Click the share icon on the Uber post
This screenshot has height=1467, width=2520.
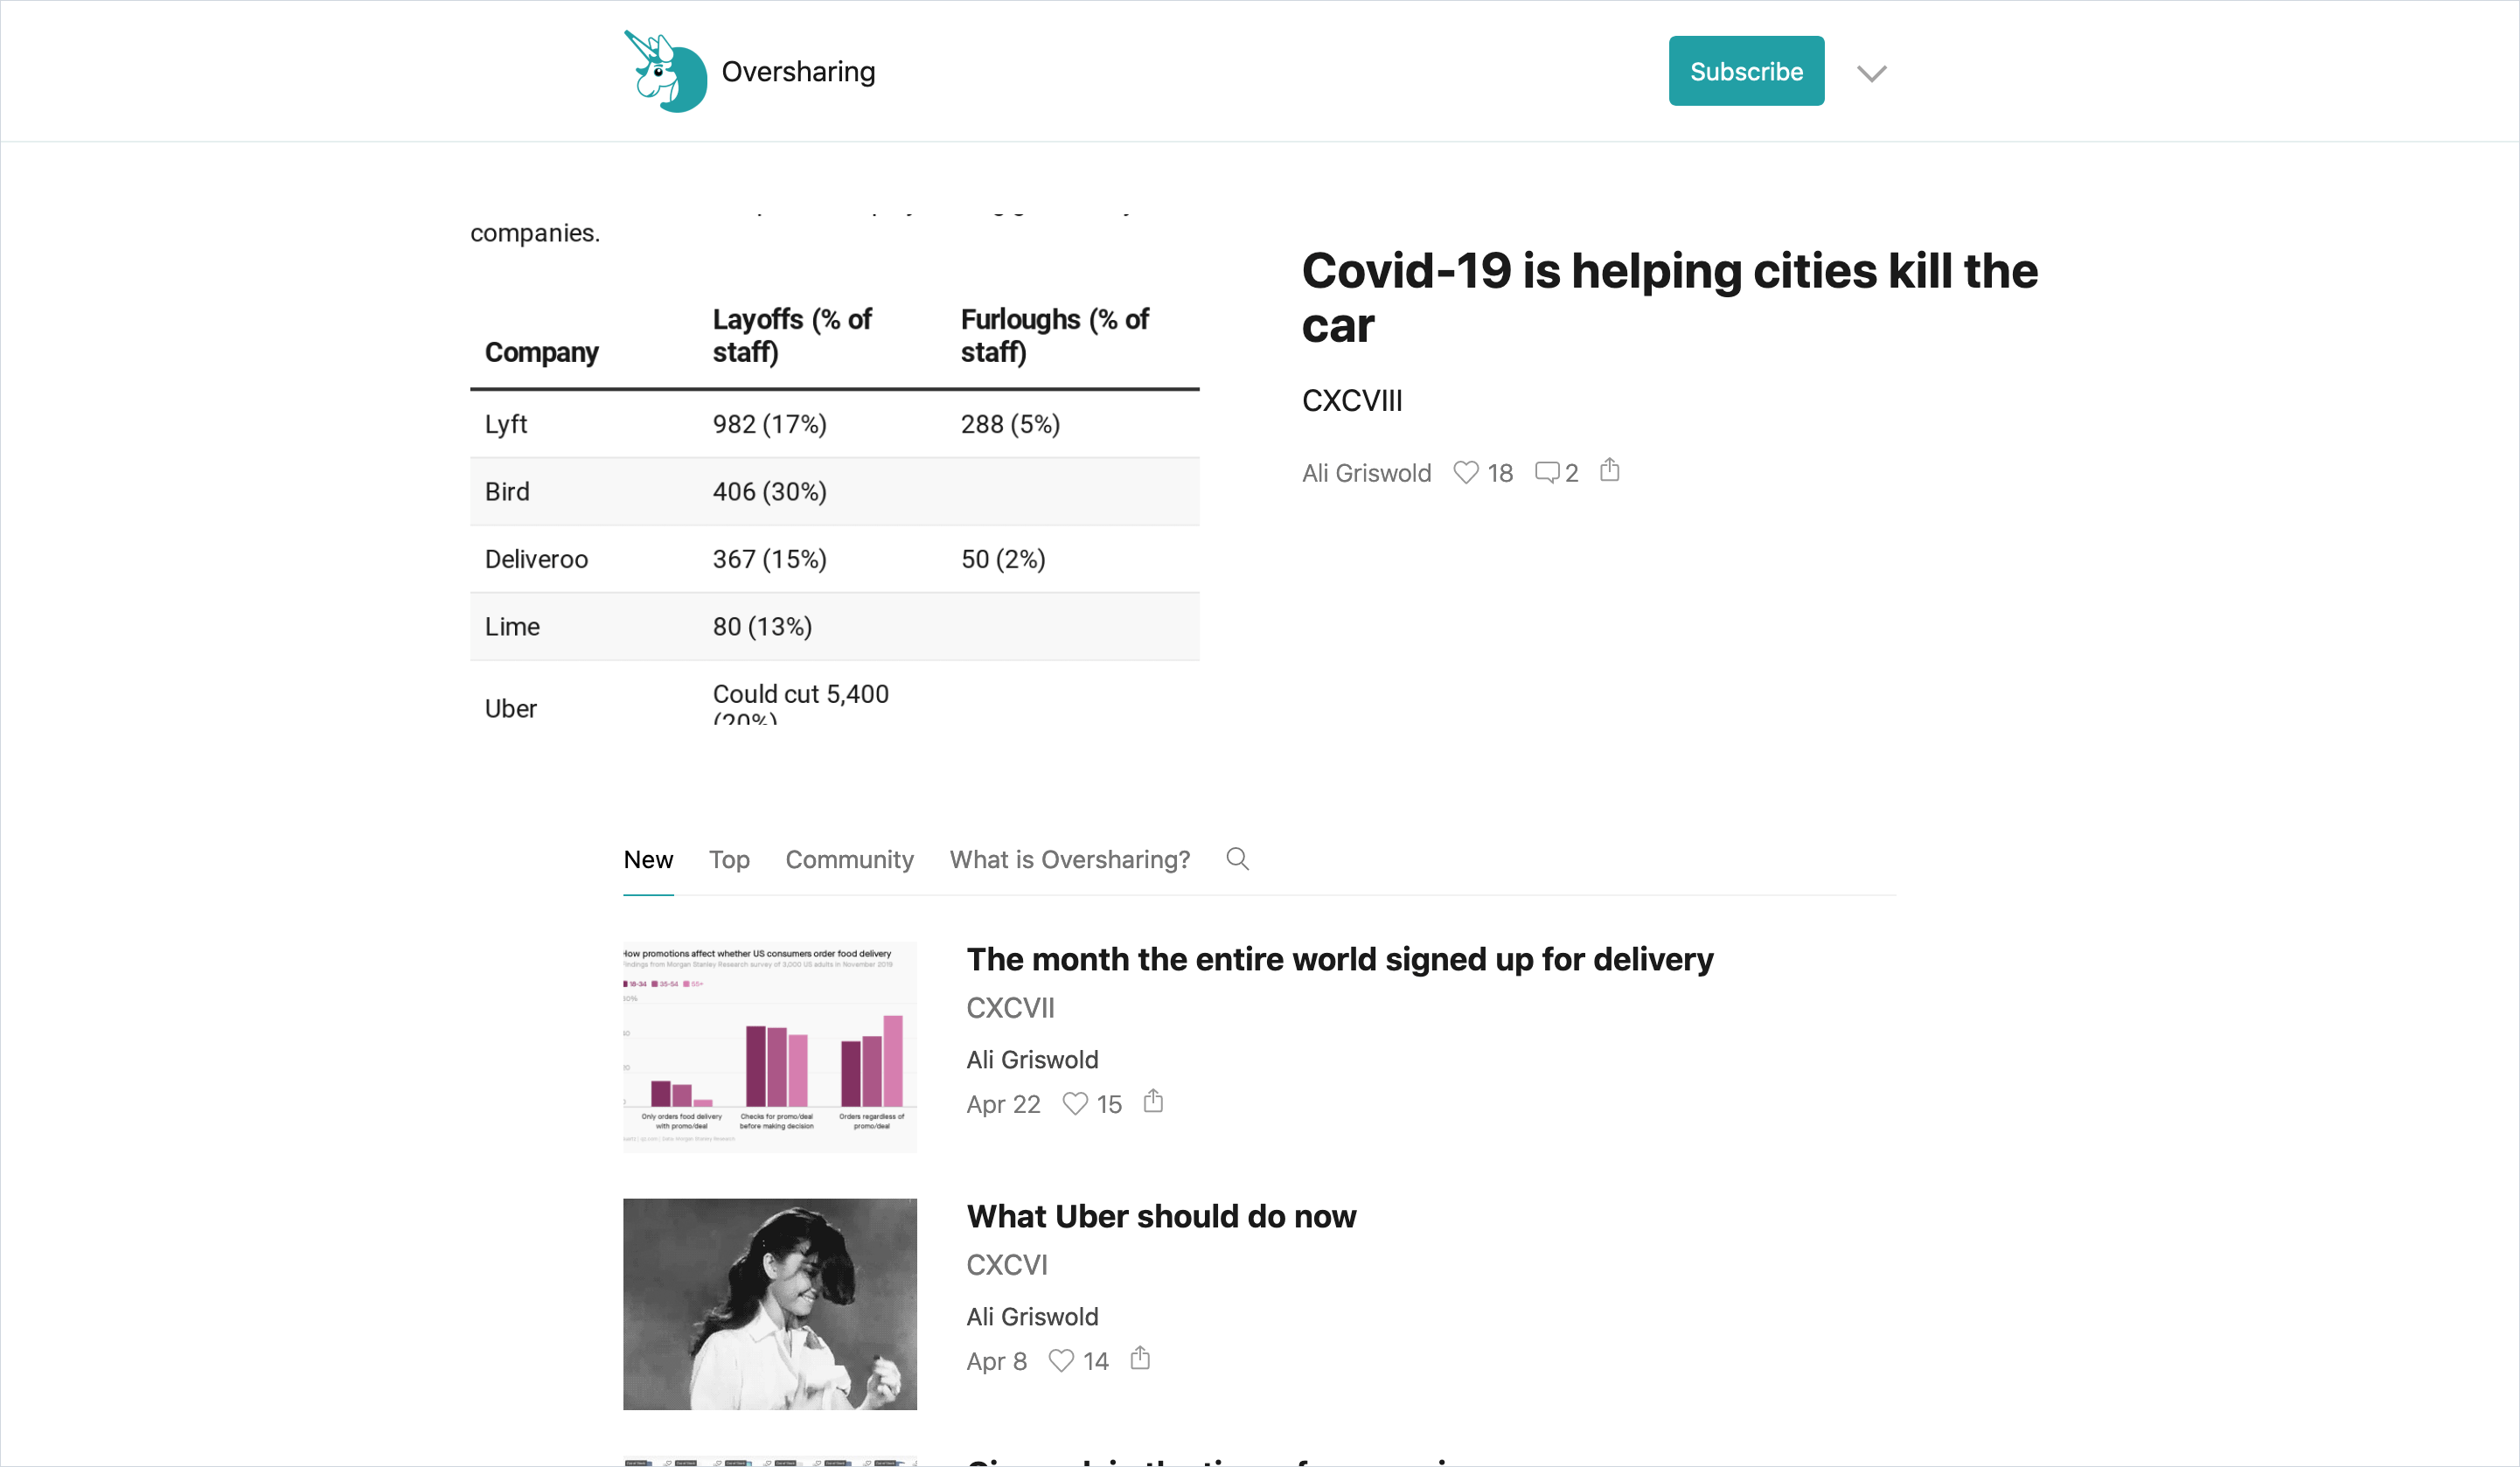1140,1359
